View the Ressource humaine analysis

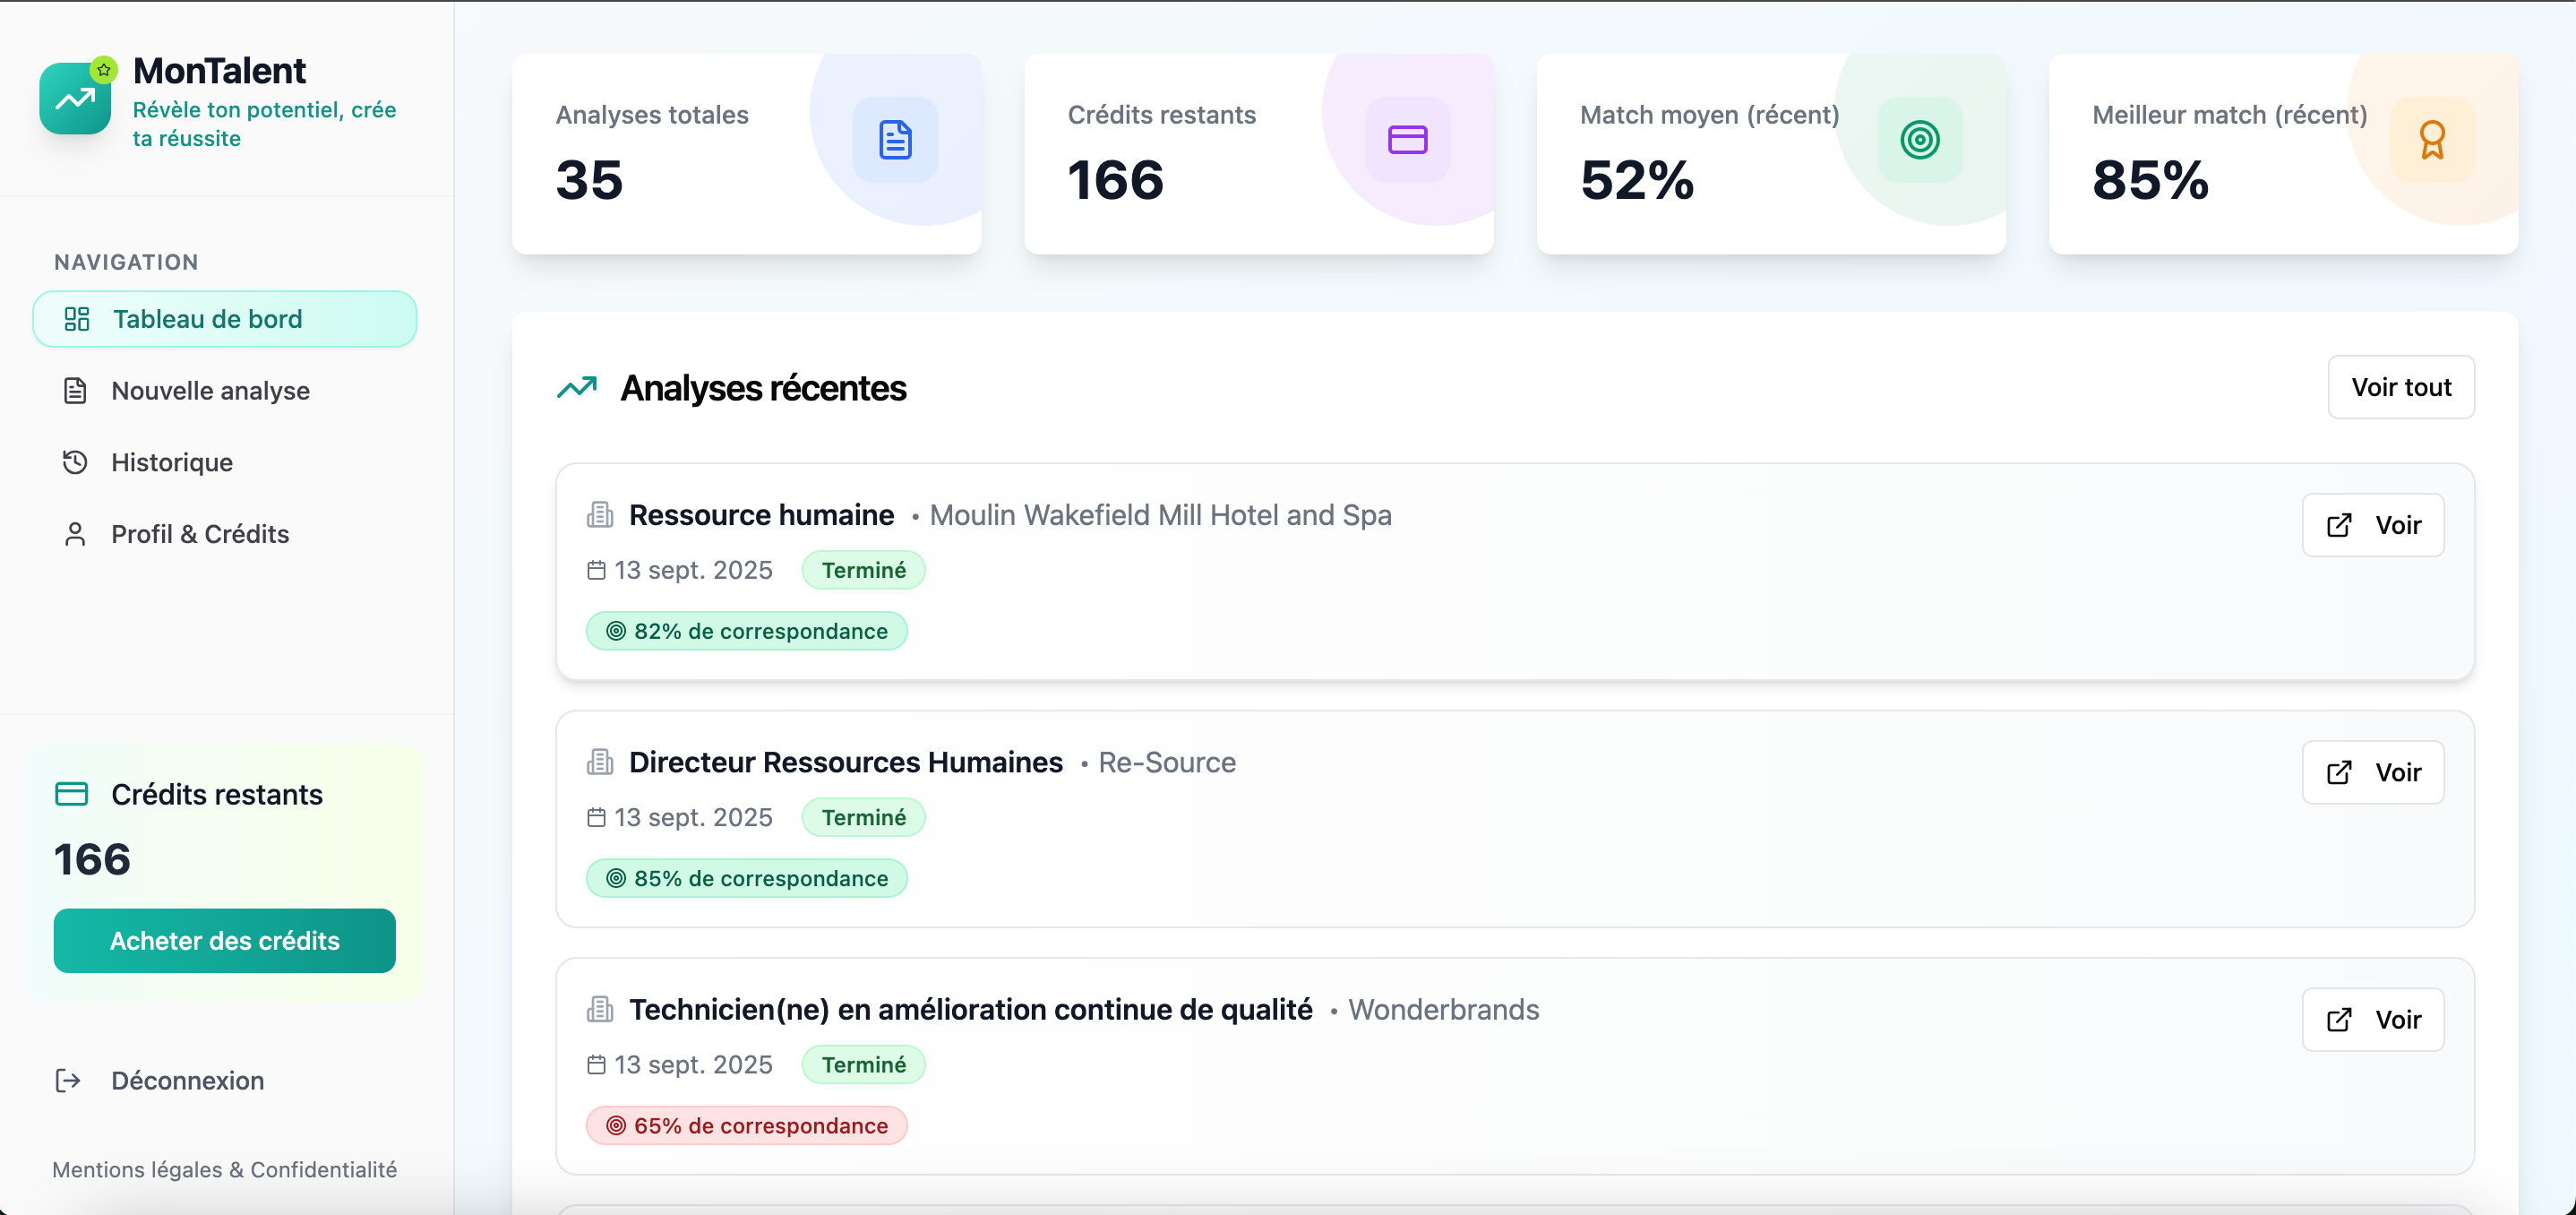tap(2373, 525)
